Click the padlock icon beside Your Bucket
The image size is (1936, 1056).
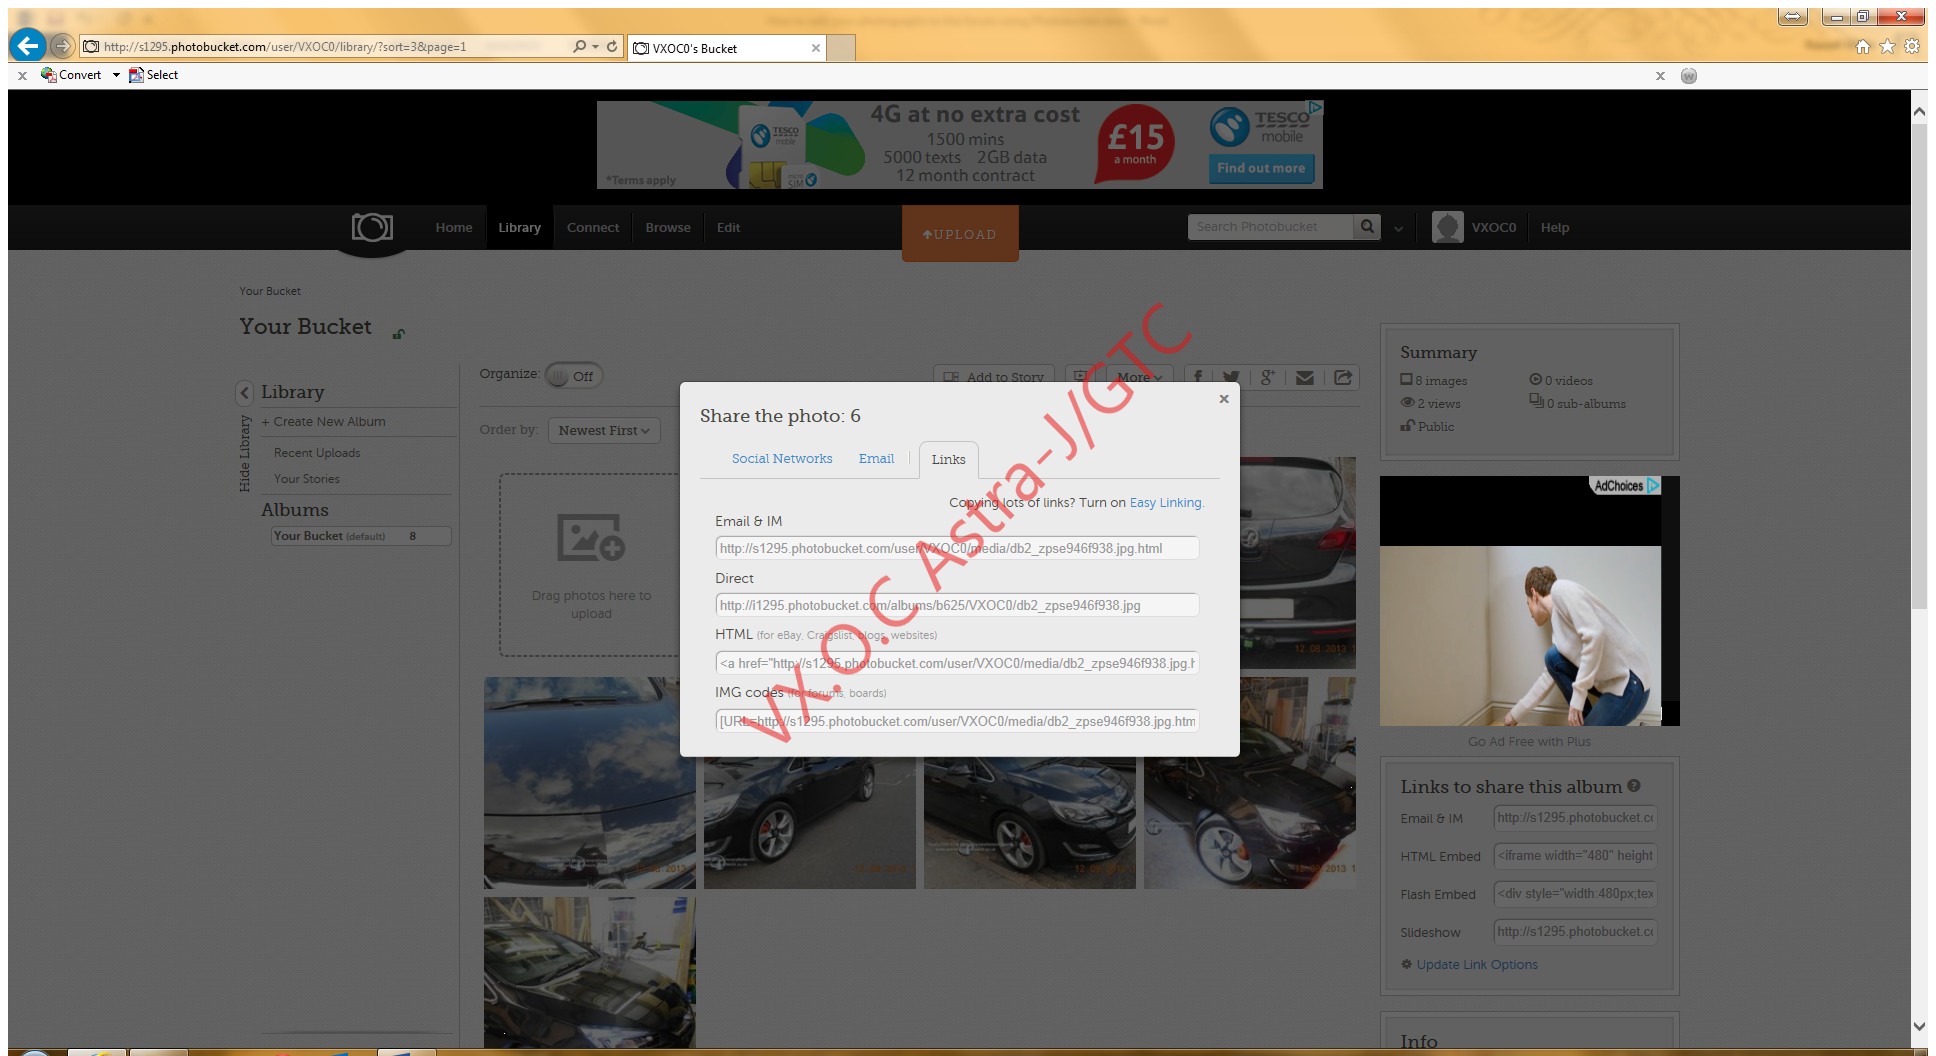click(398, 334)
